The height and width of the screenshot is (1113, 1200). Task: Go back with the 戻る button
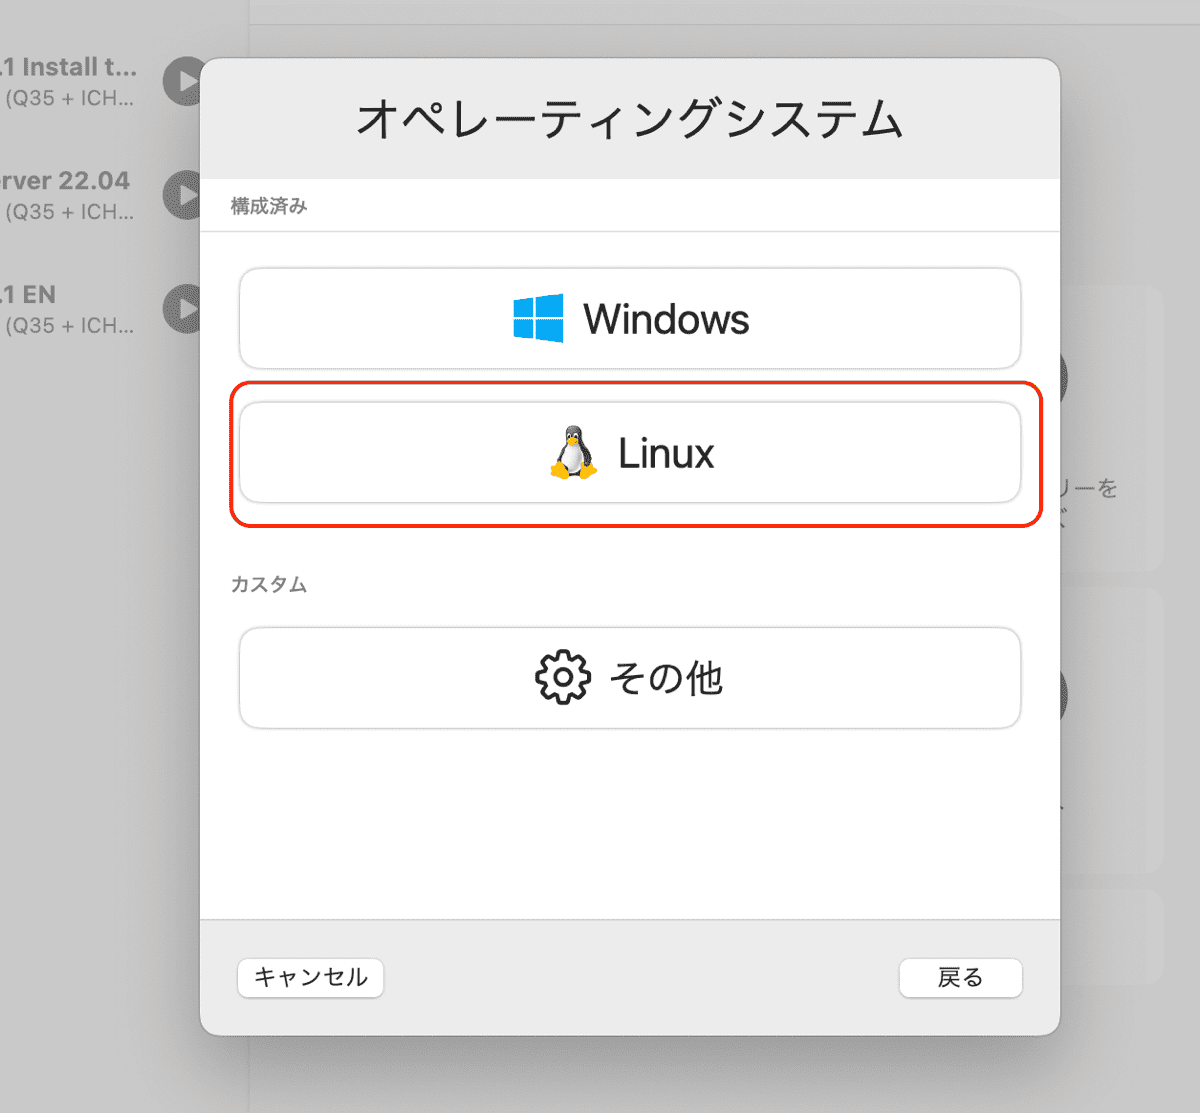[x=960, y=977]
